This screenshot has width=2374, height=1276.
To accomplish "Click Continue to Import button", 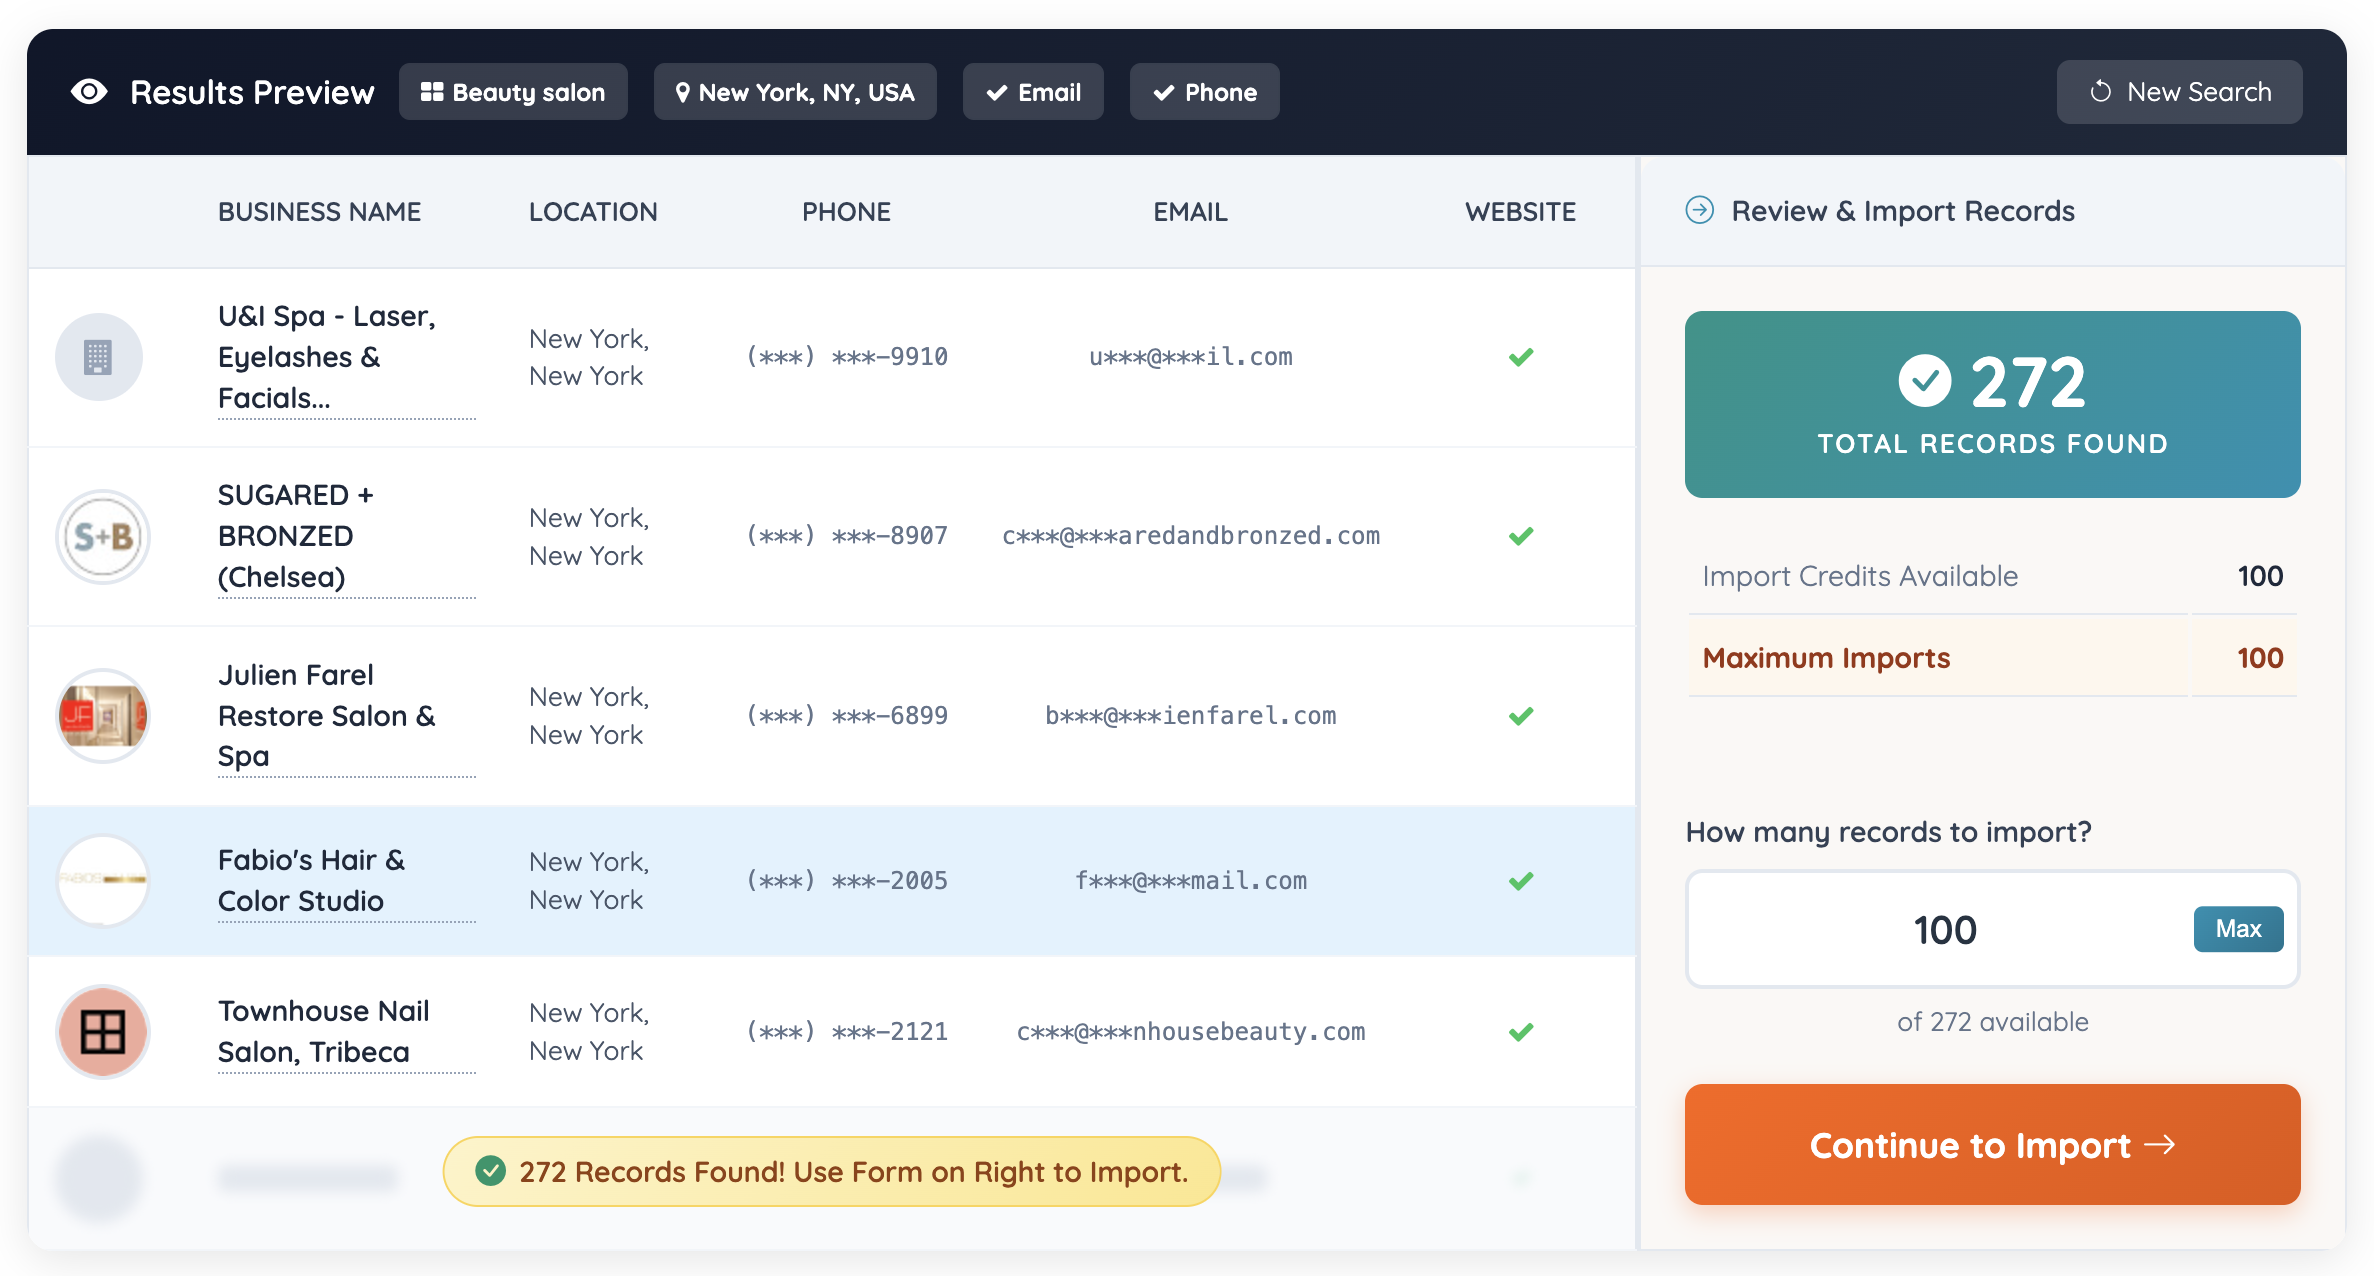I will [x=1992, y=1145].
